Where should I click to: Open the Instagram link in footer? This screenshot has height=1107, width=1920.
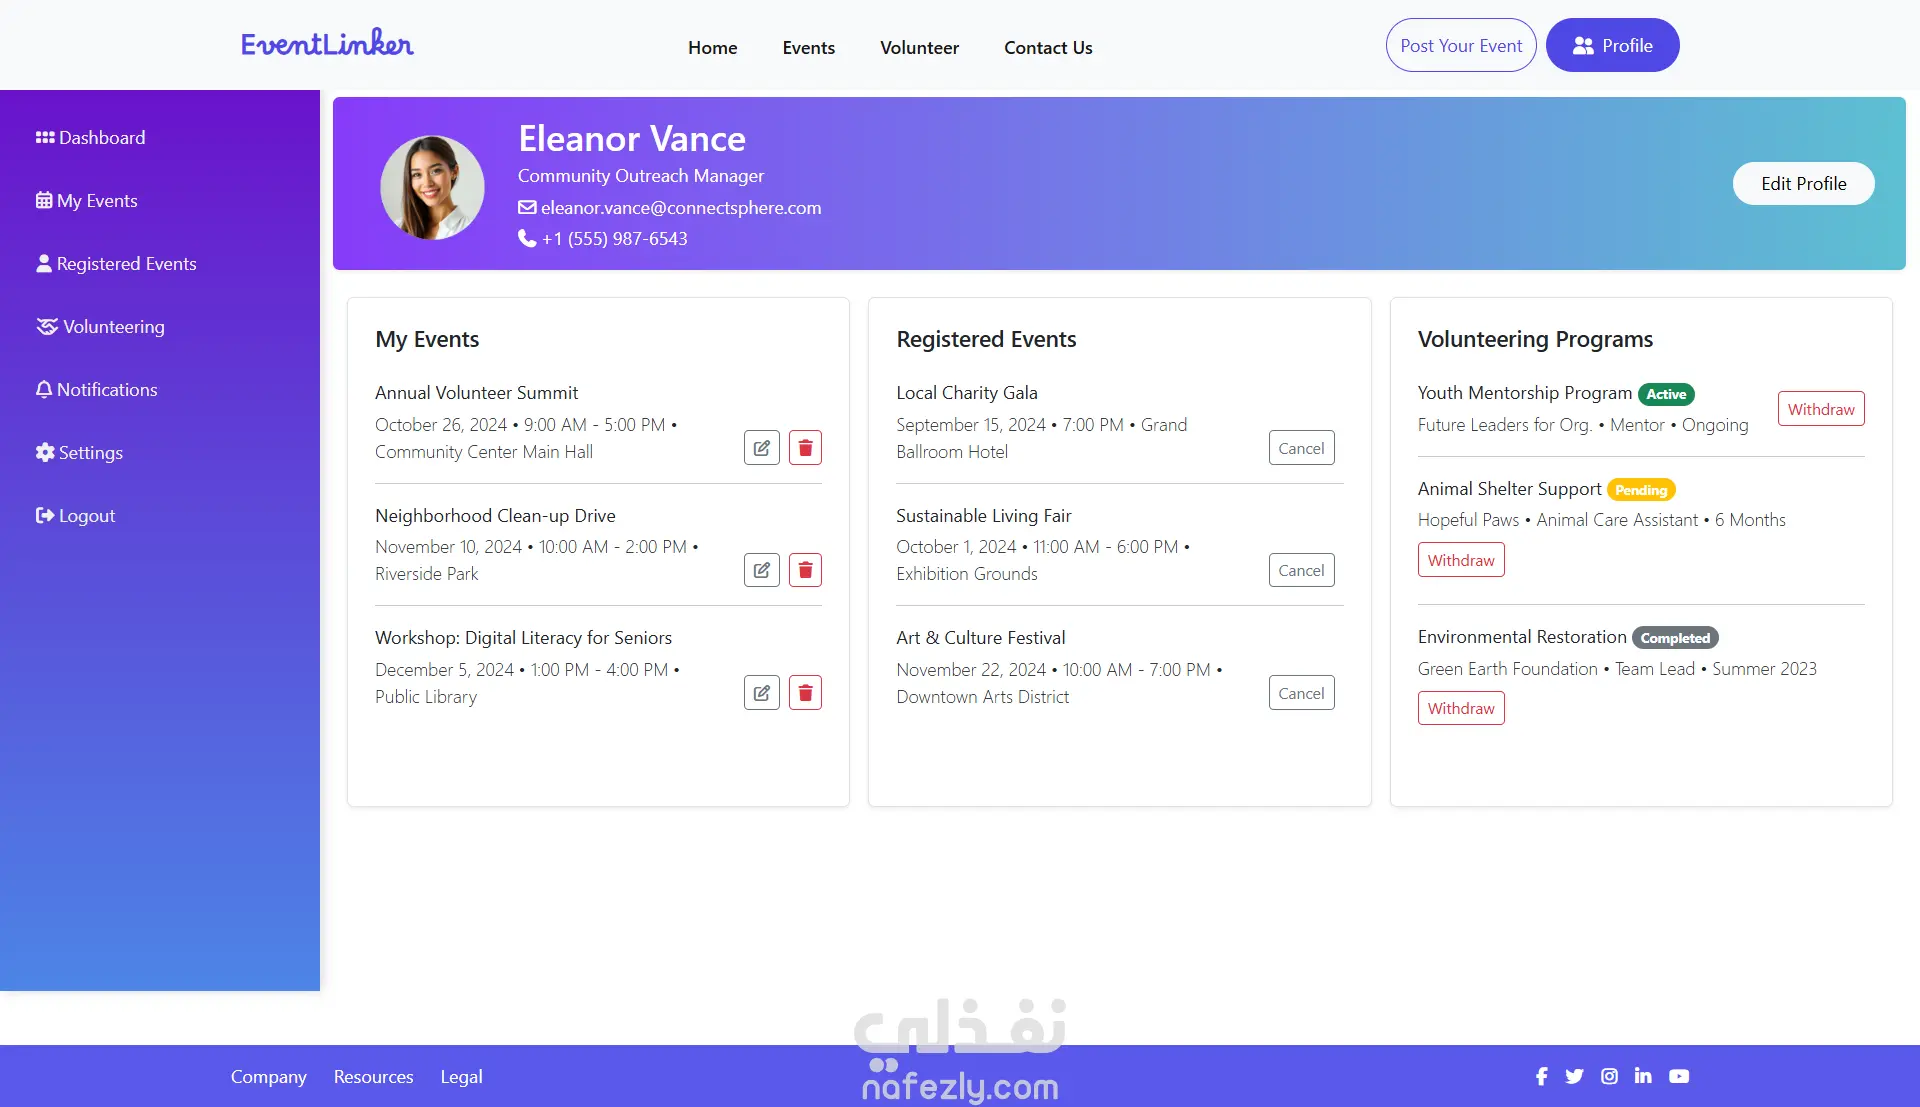point(1609,1076)
